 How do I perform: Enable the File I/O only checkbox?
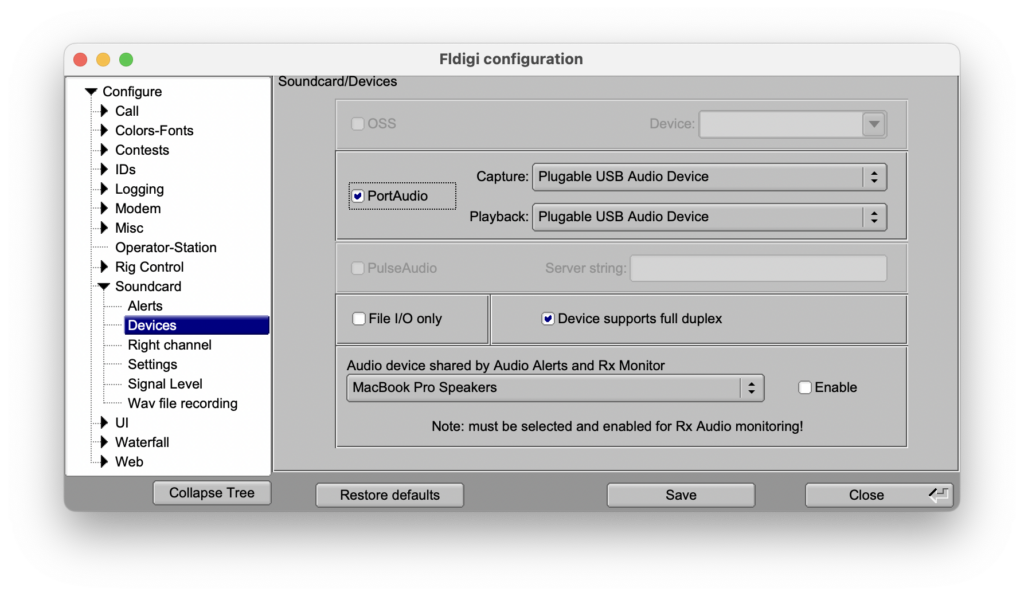tap(359, 319)
